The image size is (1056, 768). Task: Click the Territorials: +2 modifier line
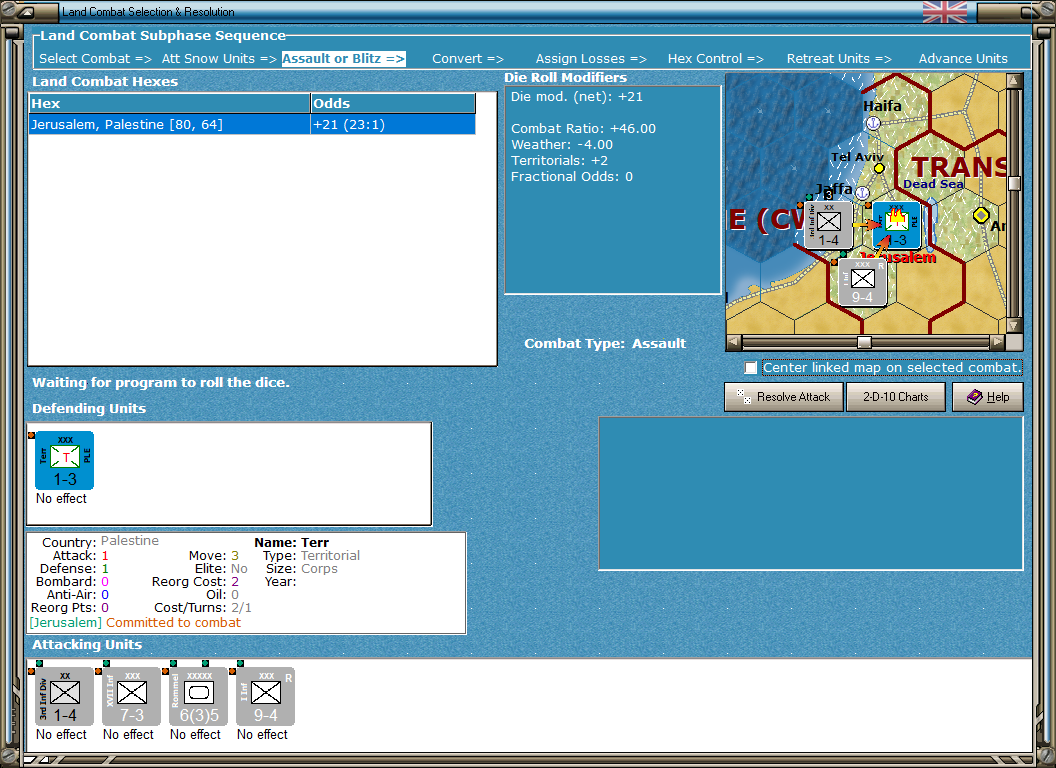[559, 160]
